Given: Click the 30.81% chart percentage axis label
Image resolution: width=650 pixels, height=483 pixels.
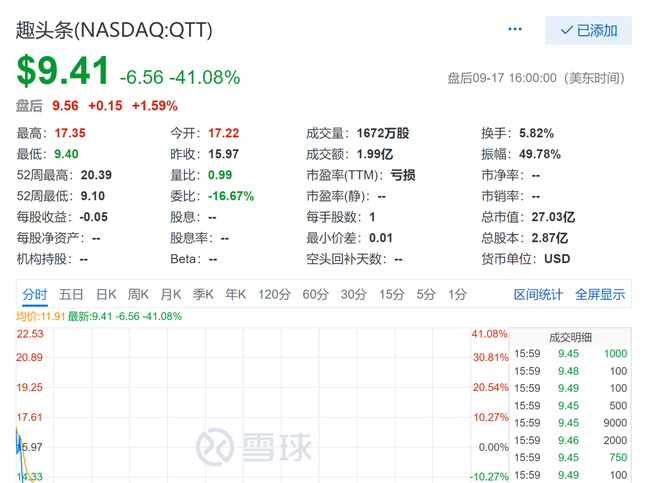Looking at the screenshot, I should pos(491,357).
